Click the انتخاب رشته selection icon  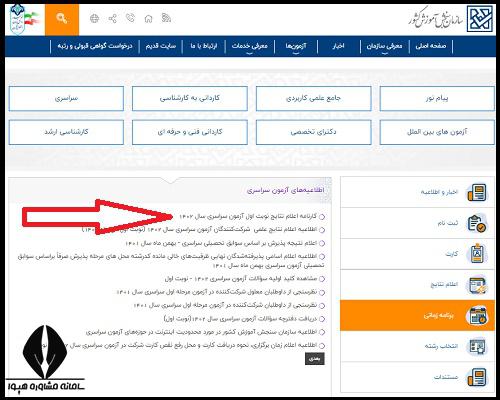pos(477,346)
